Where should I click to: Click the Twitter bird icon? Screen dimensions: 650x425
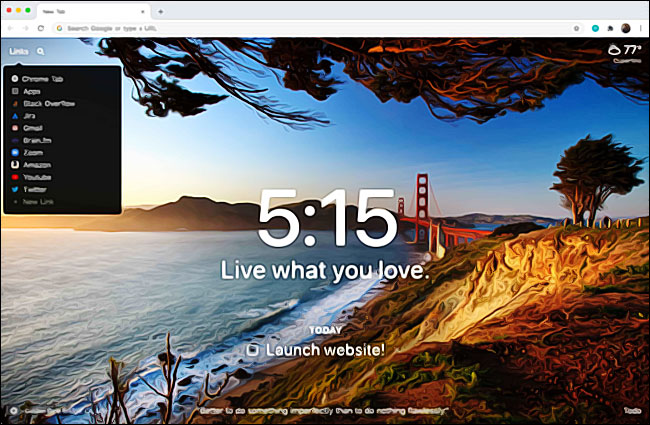(15, 189)
